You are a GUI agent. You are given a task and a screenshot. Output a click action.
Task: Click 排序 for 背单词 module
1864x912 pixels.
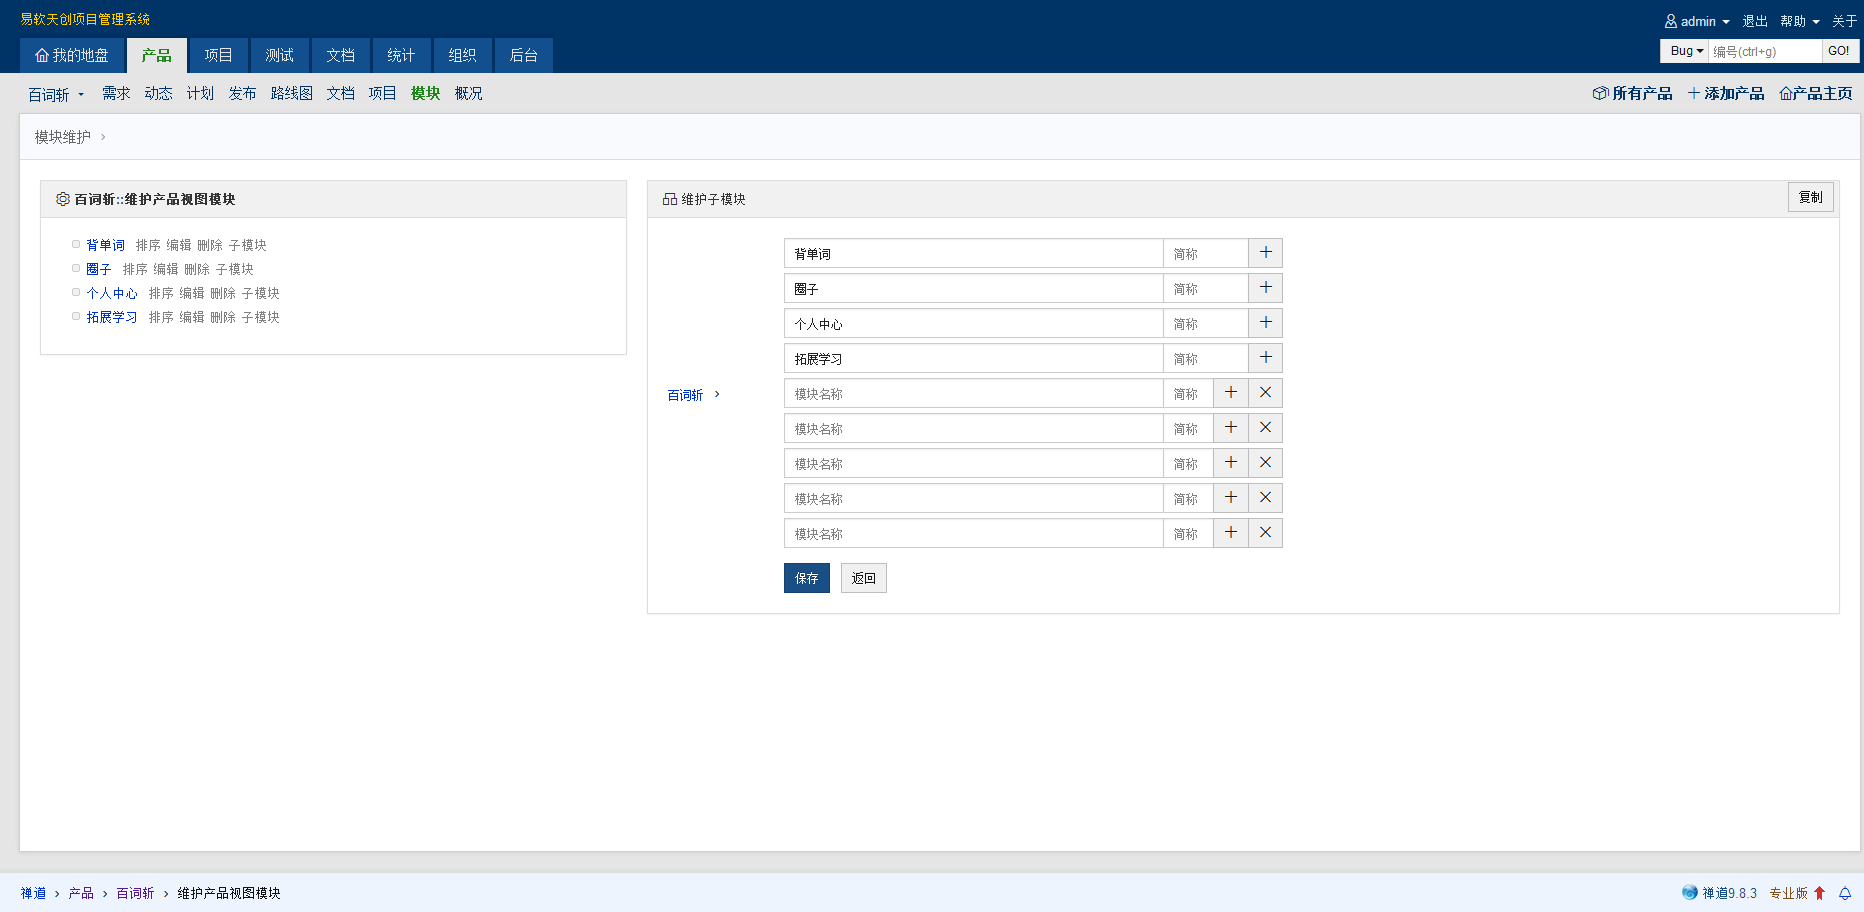coord(148,245)
